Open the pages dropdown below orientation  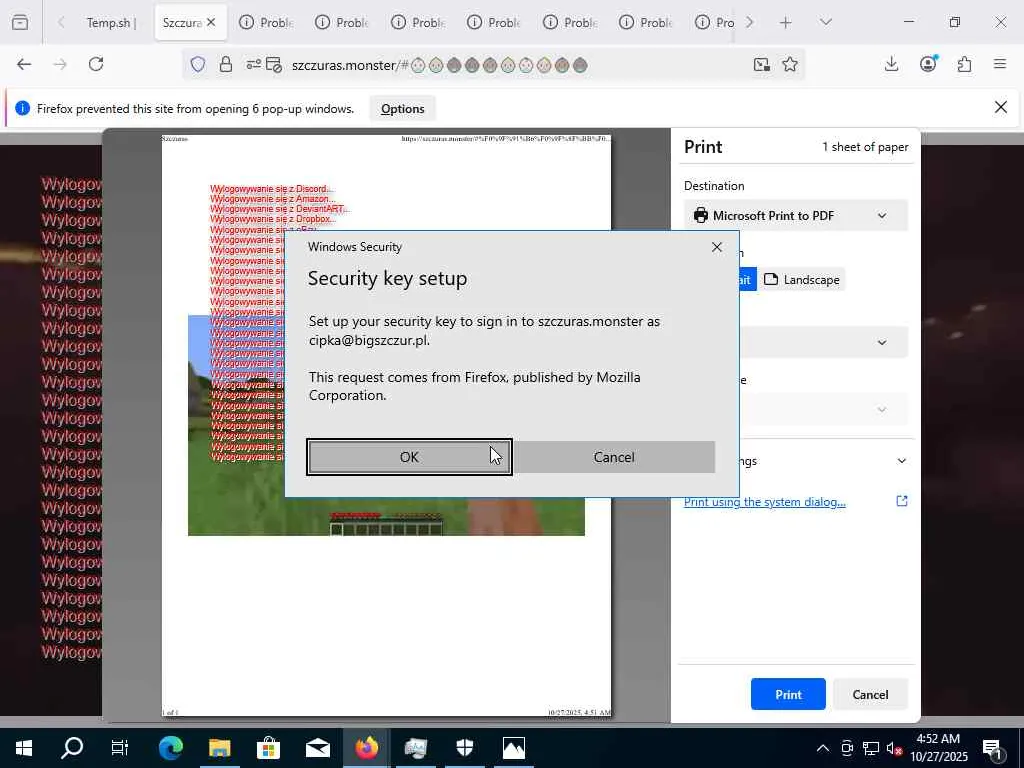823,342
